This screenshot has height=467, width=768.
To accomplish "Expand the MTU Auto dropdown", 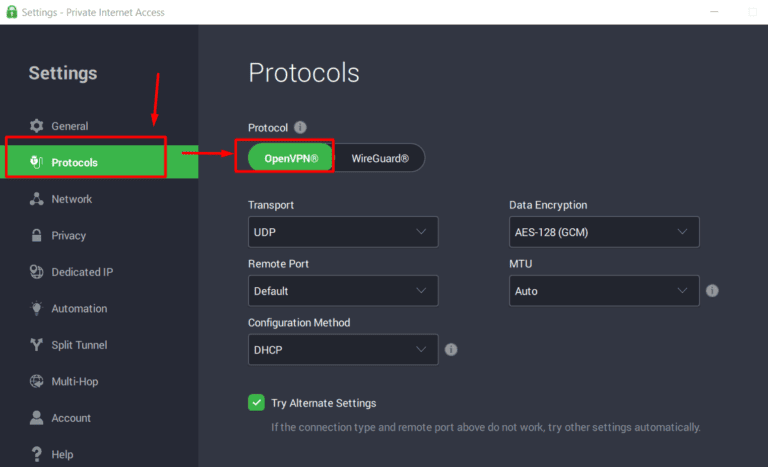I will pyautogui.click(x=603, y=291).
